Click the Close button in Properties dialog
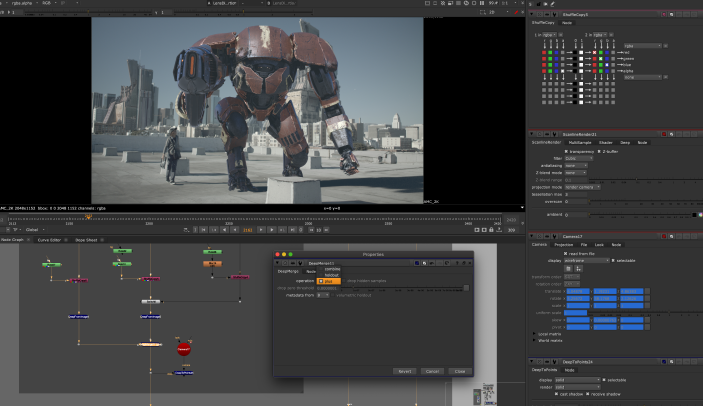This screenshot has width=703, height=406. click(460, 371)
